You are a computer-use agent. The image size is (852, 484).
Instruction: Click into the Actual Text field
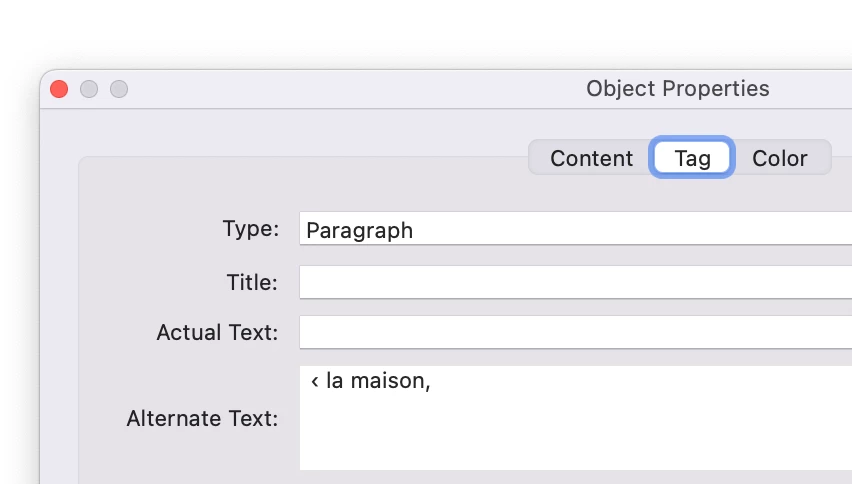[x=575, y=332]
